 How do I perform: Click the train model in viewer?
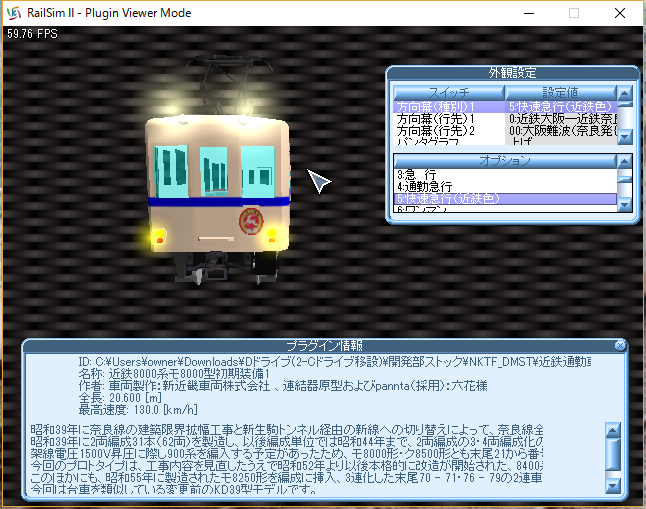218,172
